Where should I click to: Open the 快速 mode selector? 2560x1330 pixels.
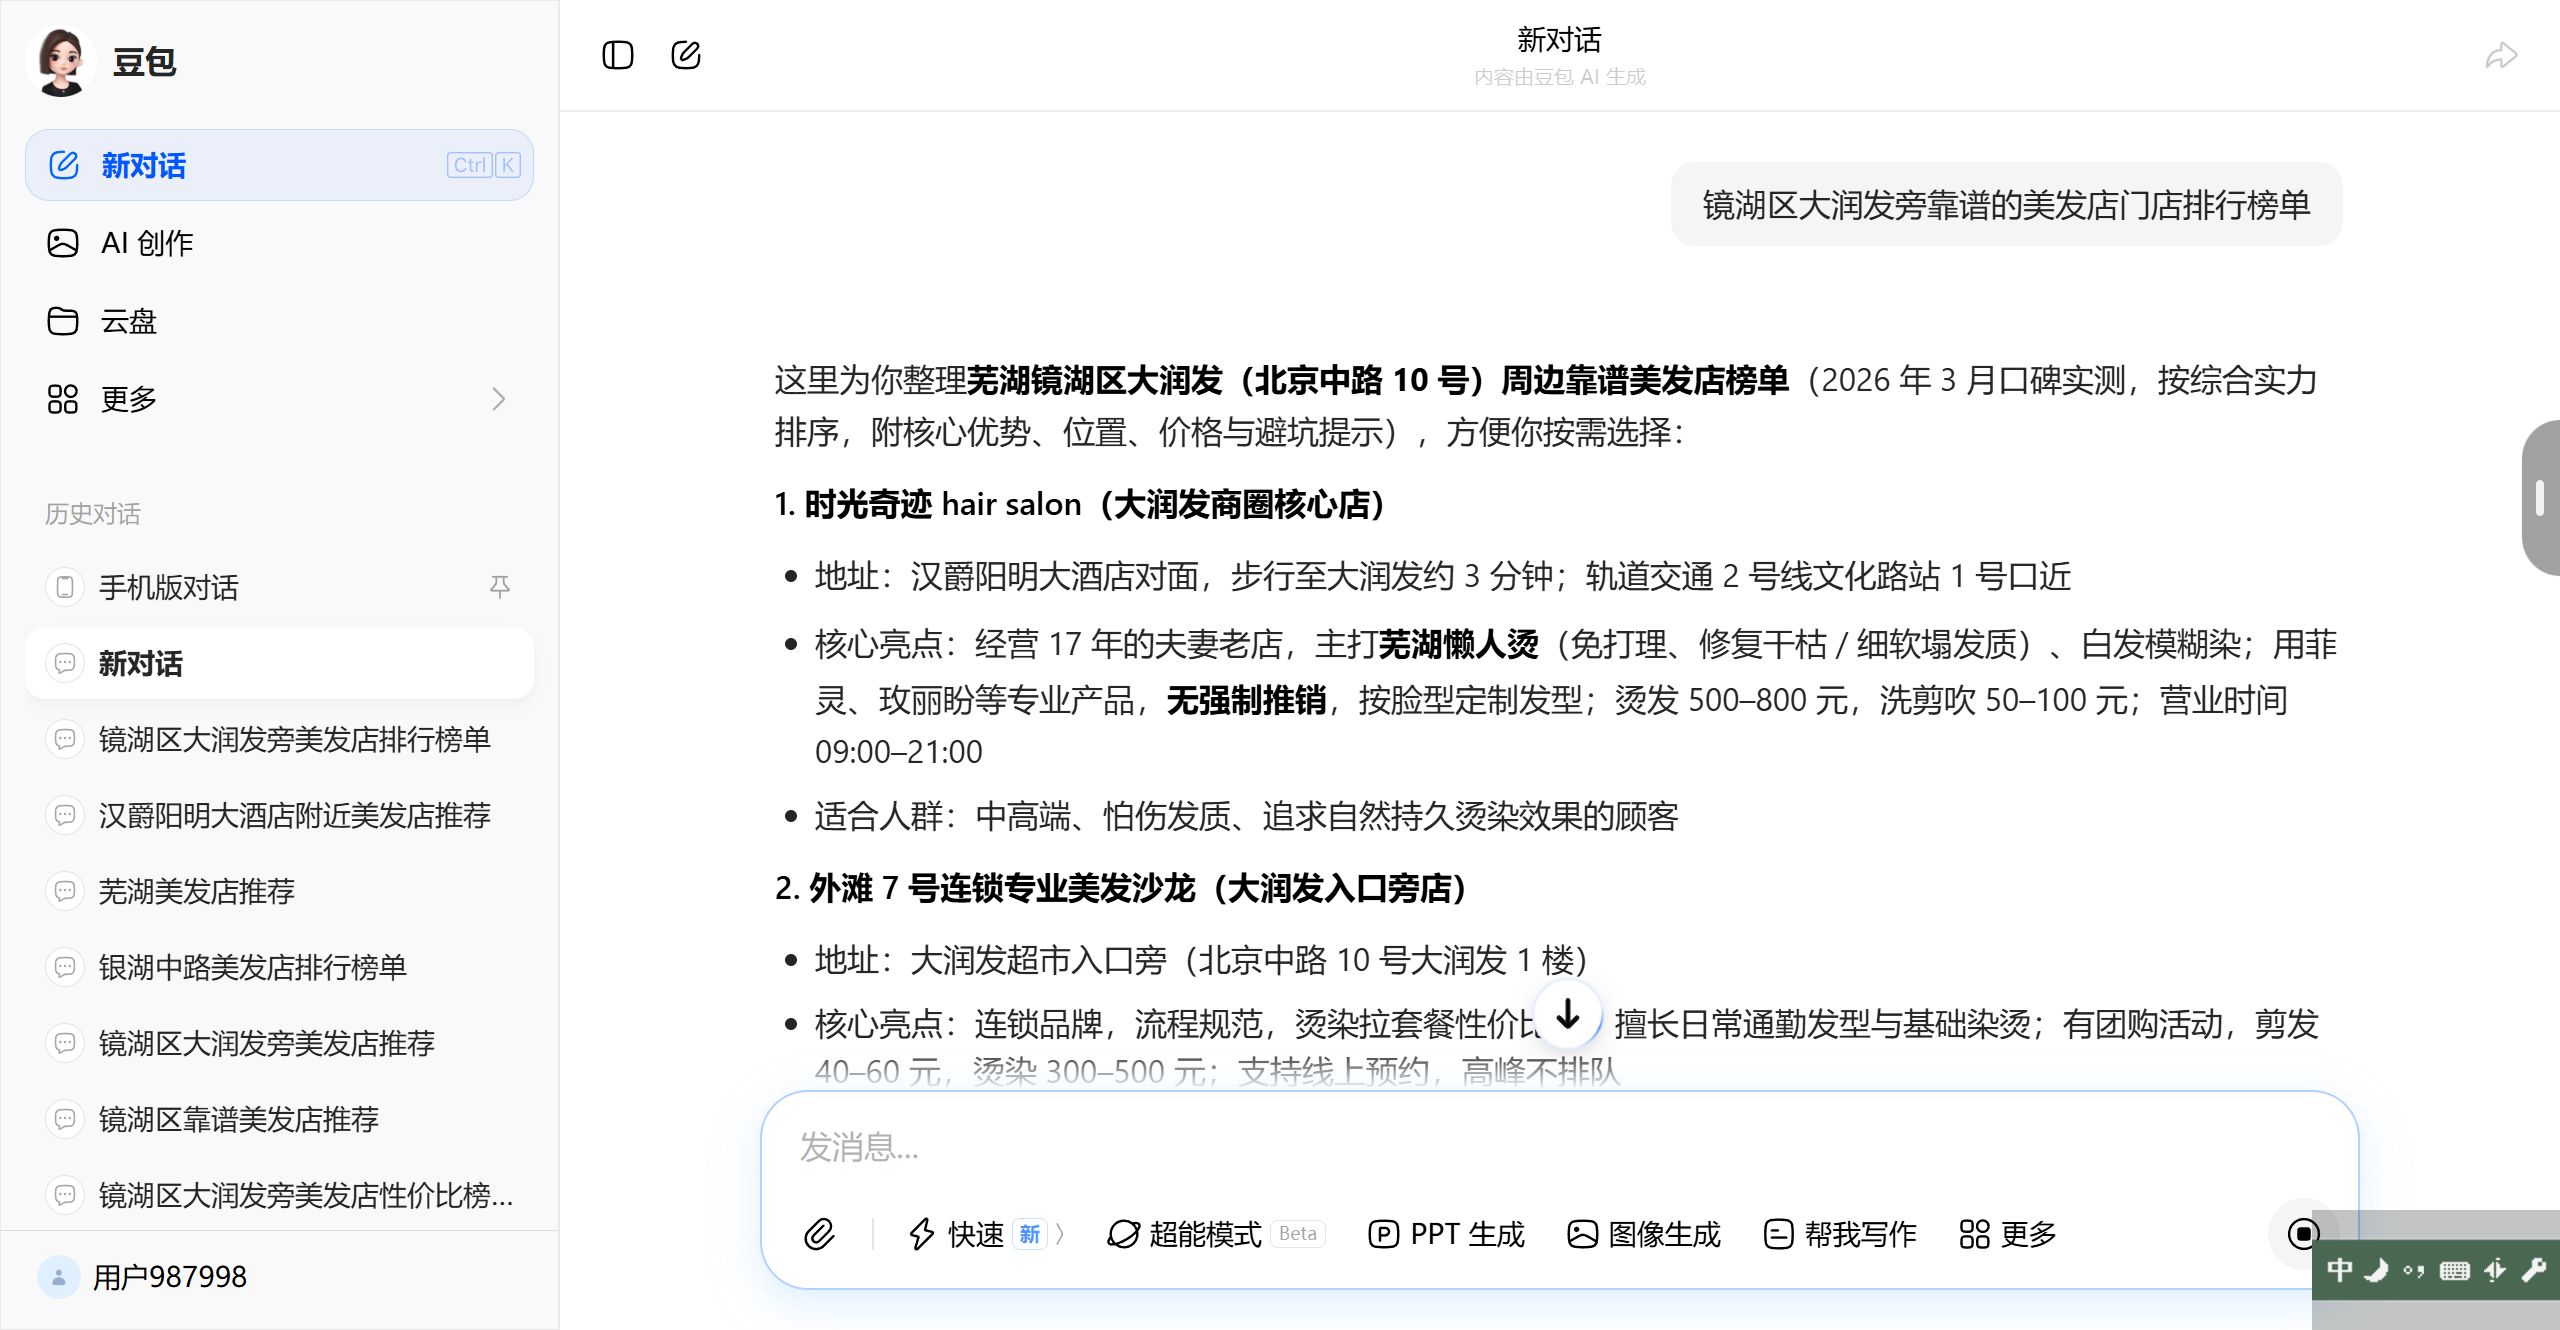point(985,1234)
